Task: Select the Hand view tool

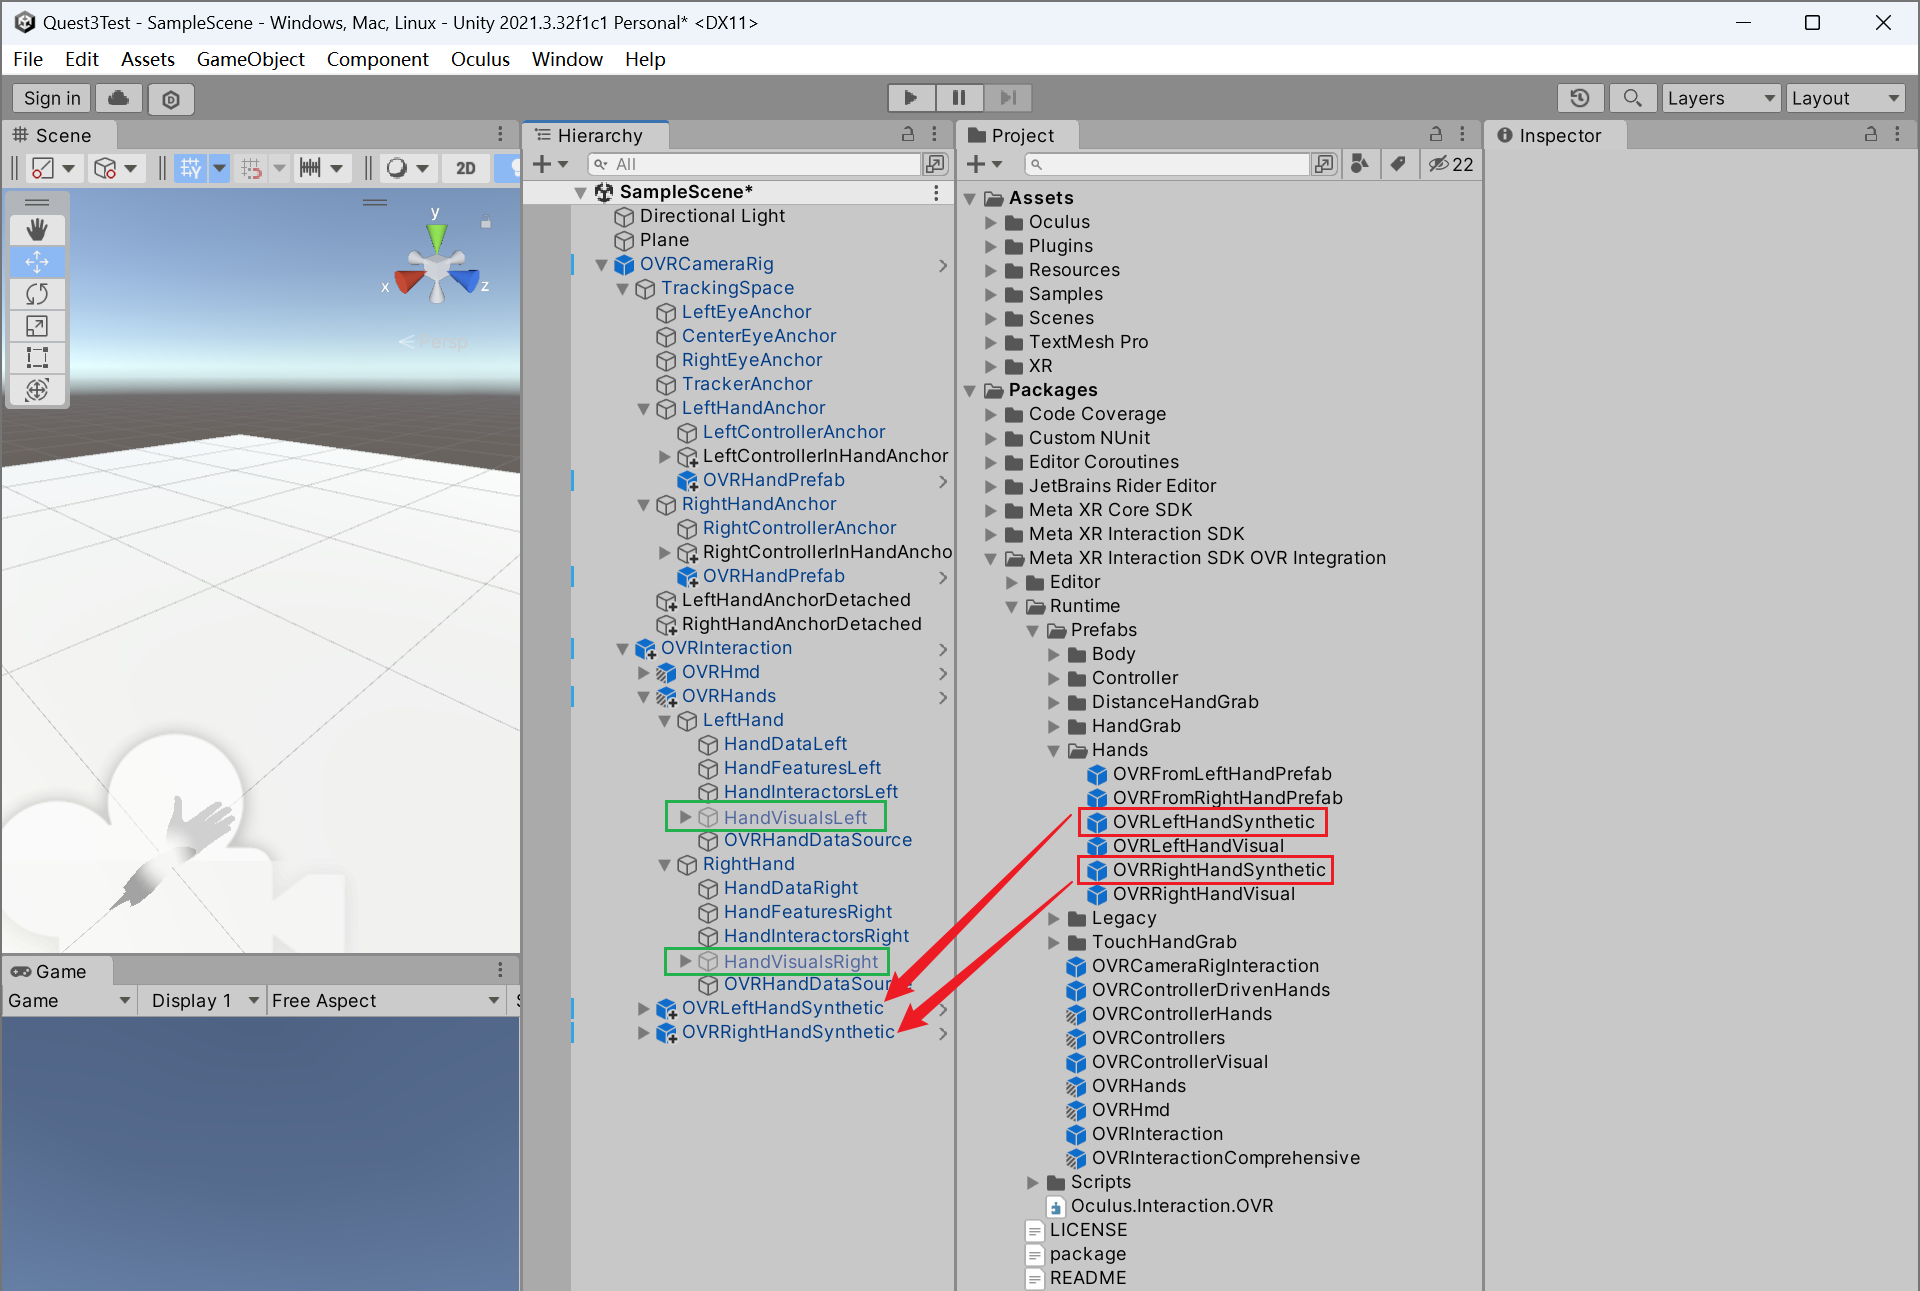Action: tap(37, 230)
